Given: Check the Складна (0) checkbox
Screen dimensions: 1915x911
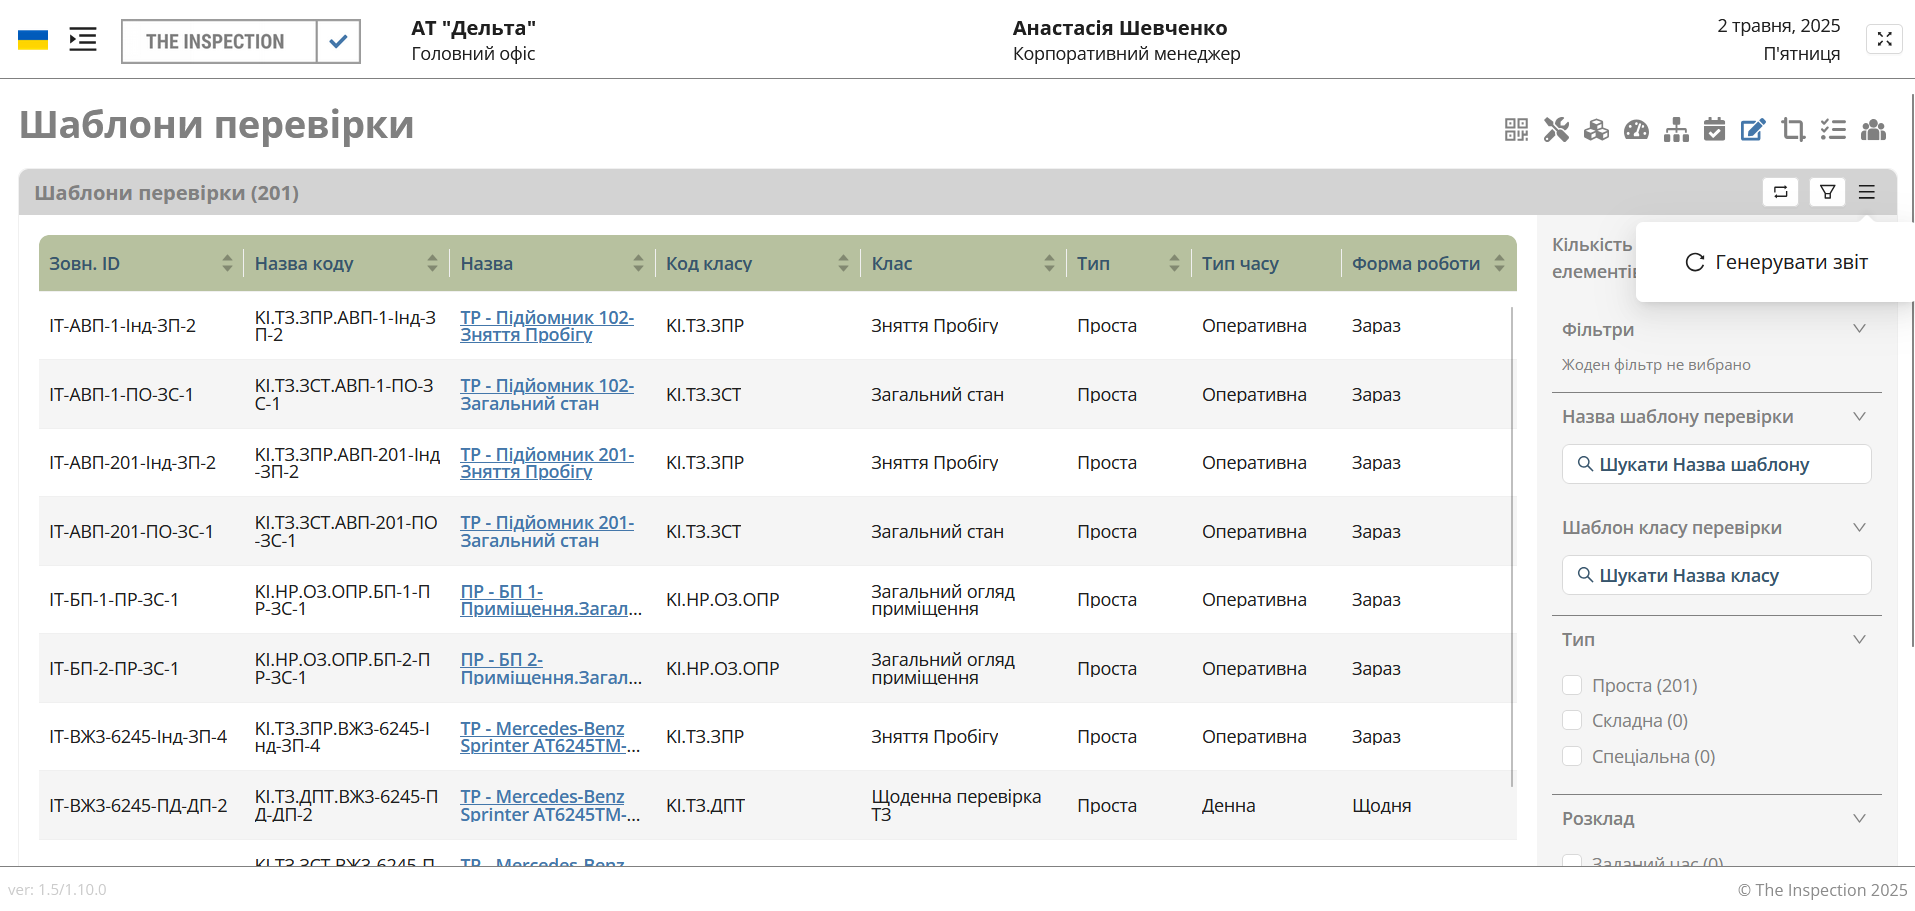Looking at the screenshot, I should [1572, 721].
